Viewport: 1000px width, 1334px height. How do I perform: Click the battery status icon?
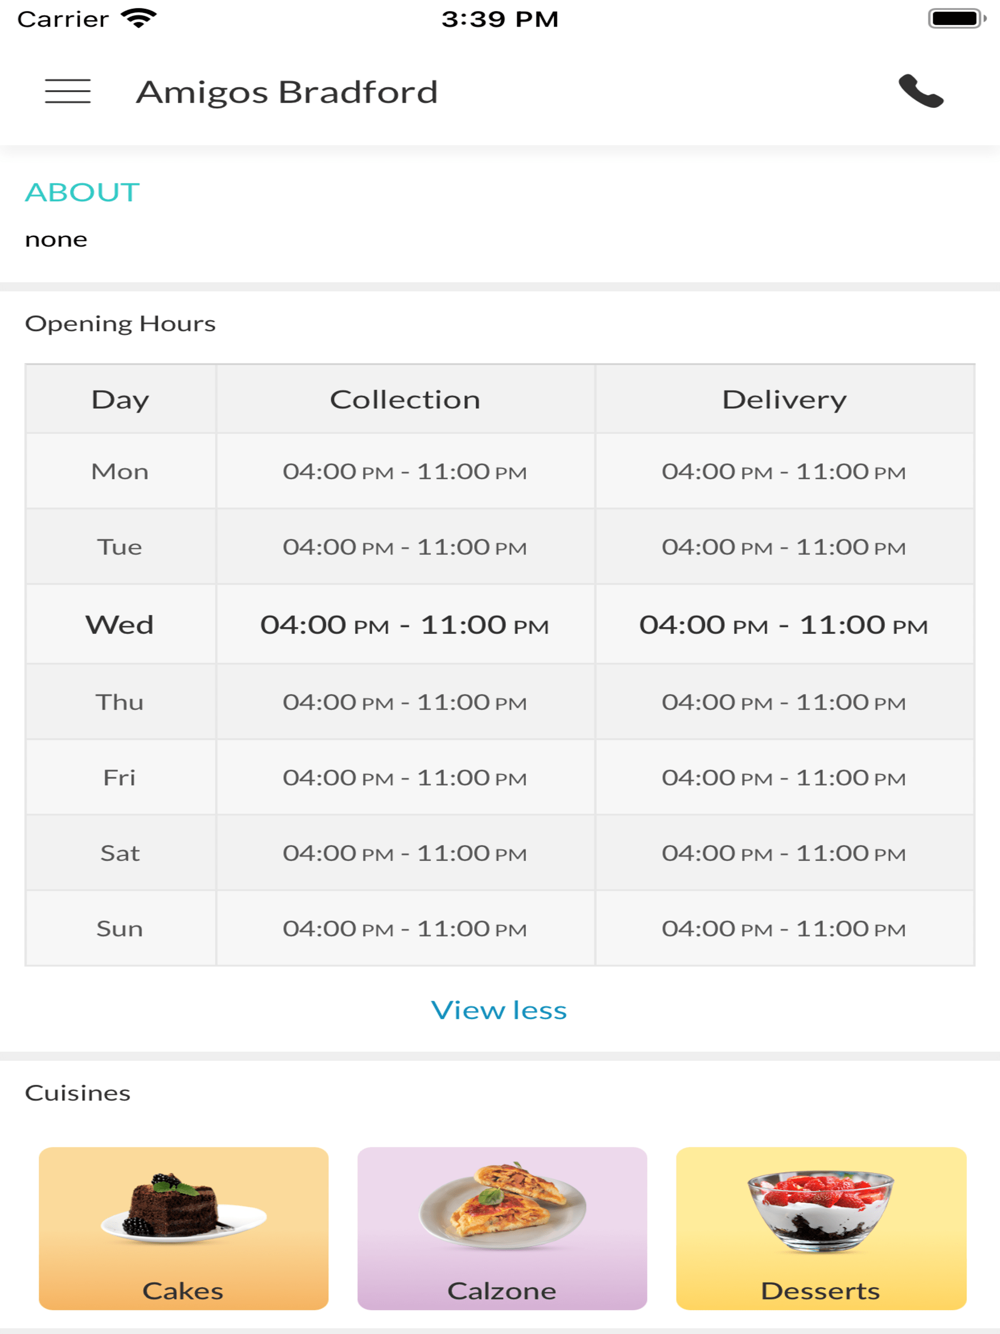pyautogui.click(x=956, y=18)
